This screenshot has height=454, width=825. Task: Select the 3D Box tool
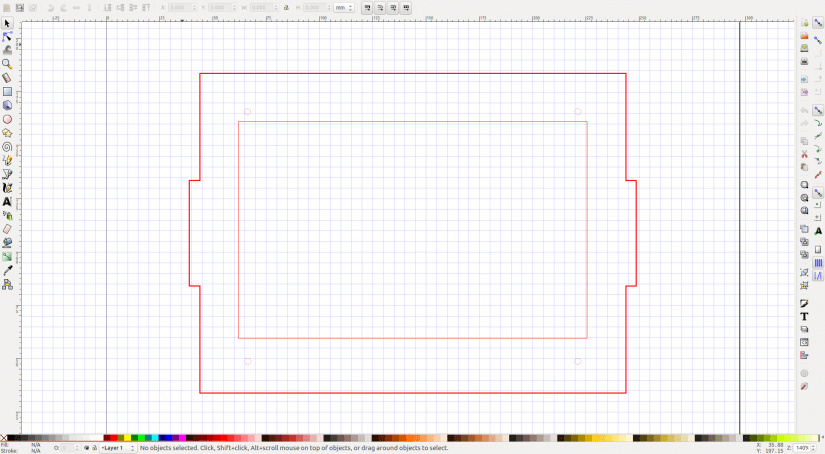click(7, 105)
